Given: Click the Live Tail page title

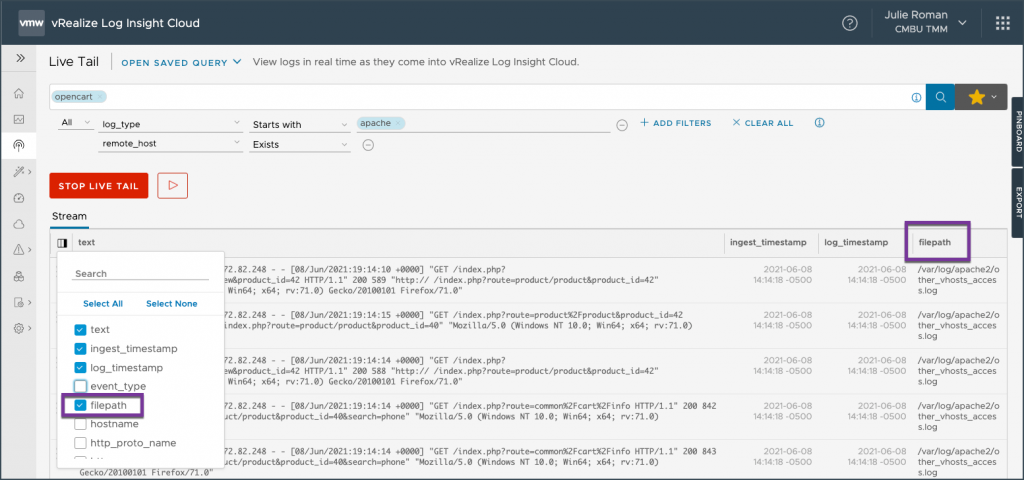Looking at the screenshot, I should [74, 62].
